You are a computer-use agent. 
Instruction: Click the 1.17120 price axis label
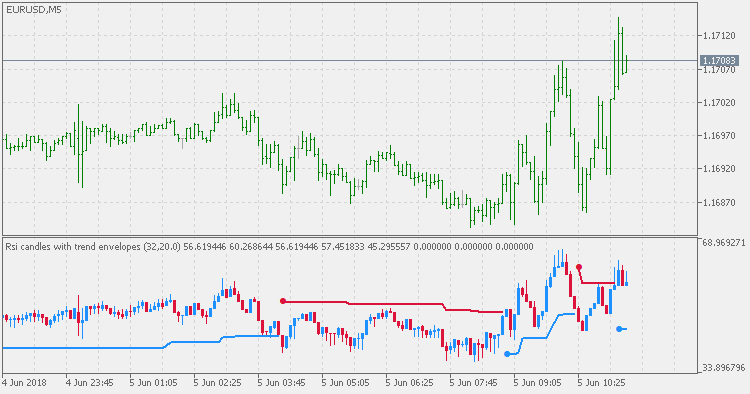tap(719, 36)
